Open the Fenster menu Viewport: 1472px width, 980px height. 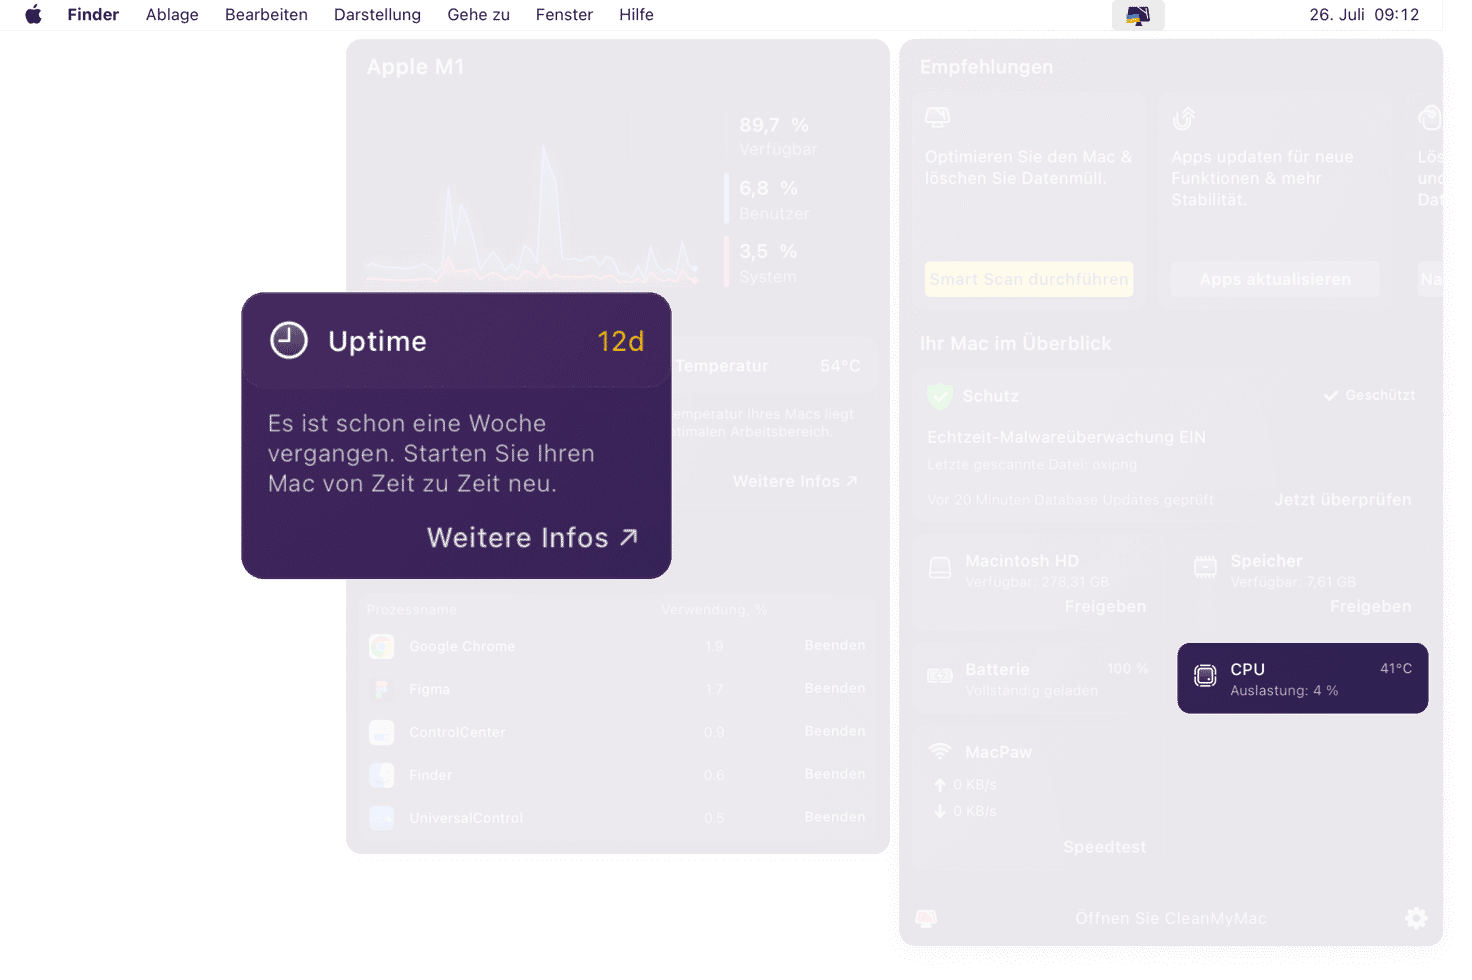tap(564, 14)
